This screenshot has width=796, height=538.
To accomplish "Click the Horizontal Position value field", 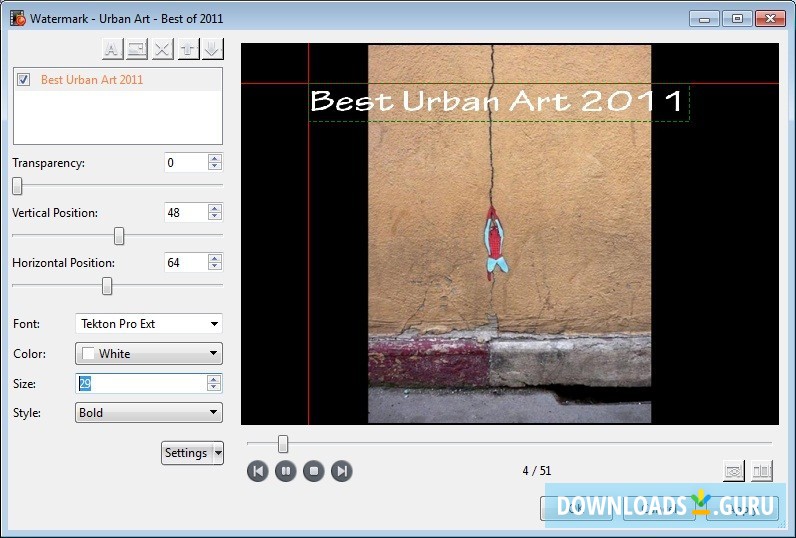I will 186,262.
